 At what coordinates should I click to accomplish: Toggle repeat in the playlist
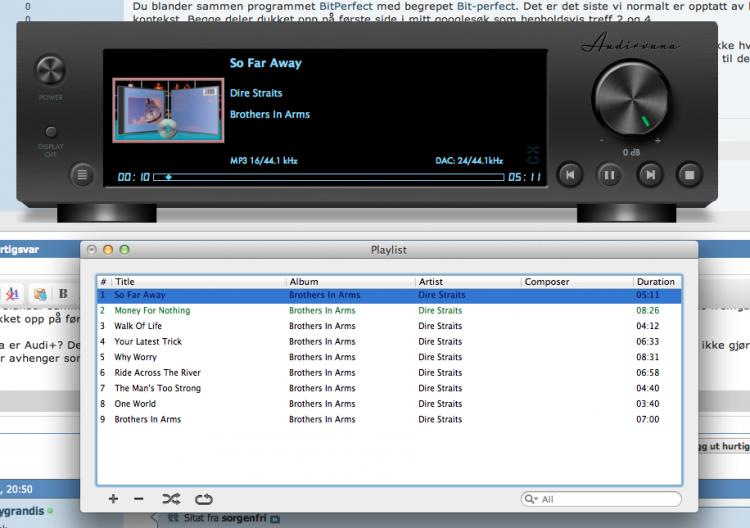[204, 499]
